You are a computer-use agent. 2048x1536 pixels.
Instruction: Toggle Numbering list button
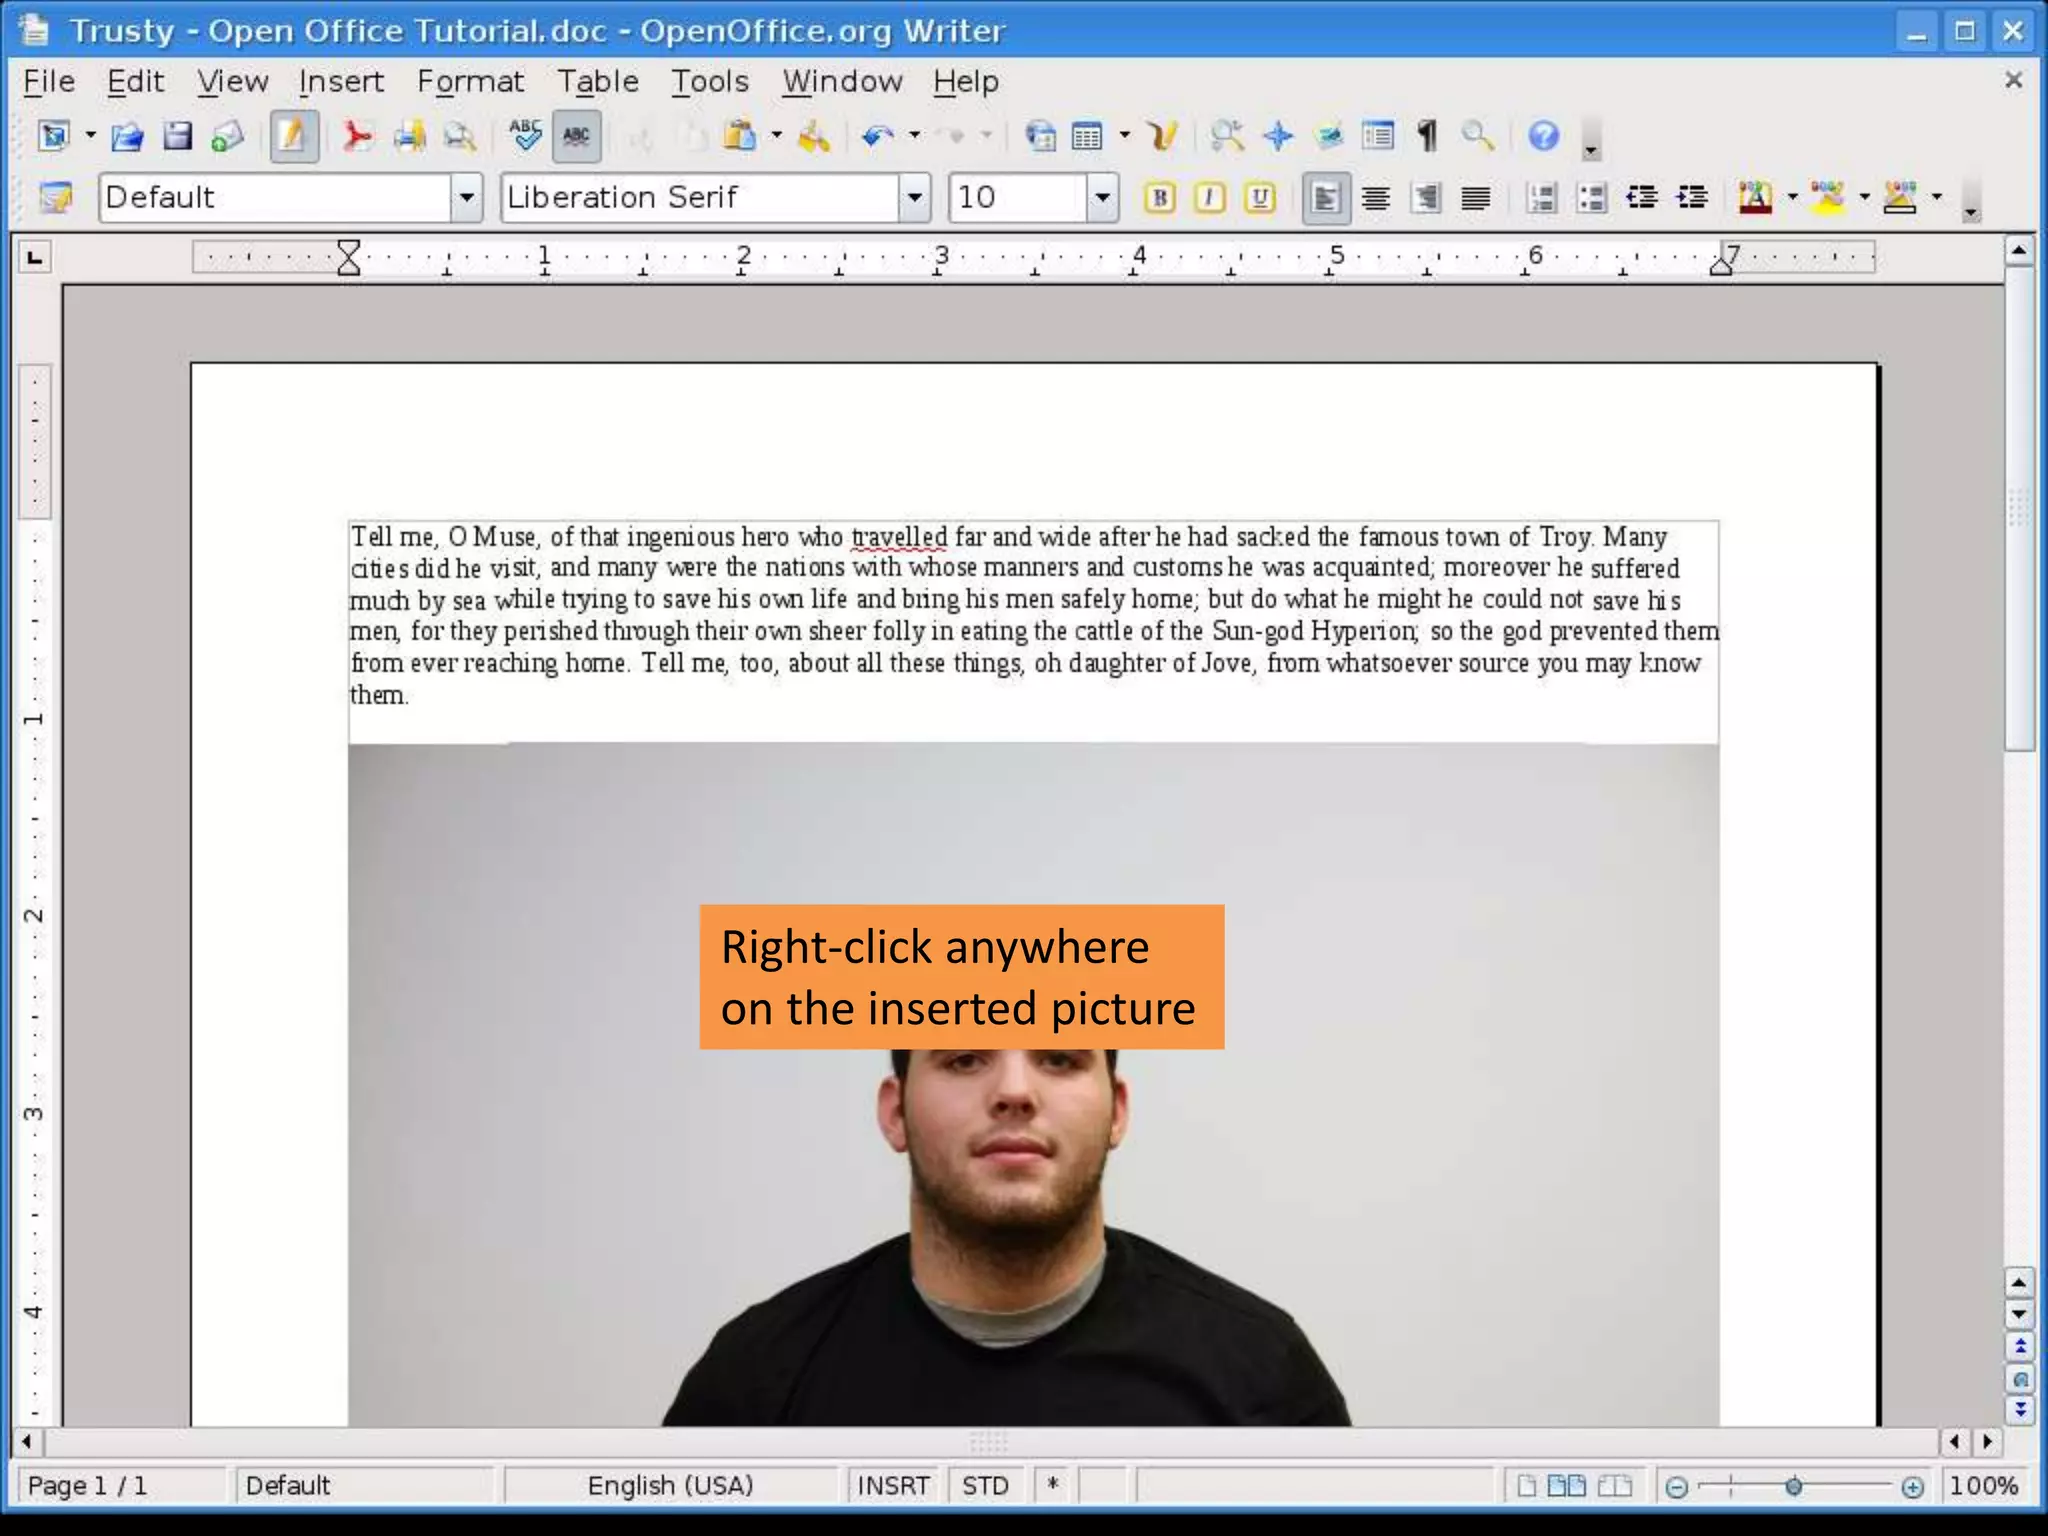click(1541, 198)
